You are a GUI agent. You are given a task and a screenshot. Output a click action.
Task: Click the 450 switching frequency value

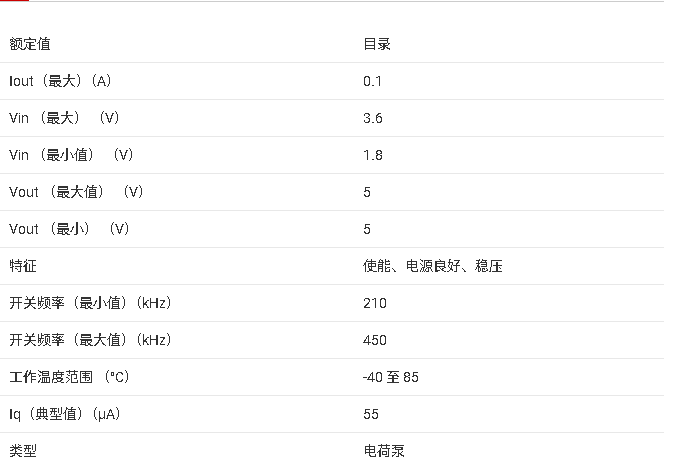coord(374,340)
